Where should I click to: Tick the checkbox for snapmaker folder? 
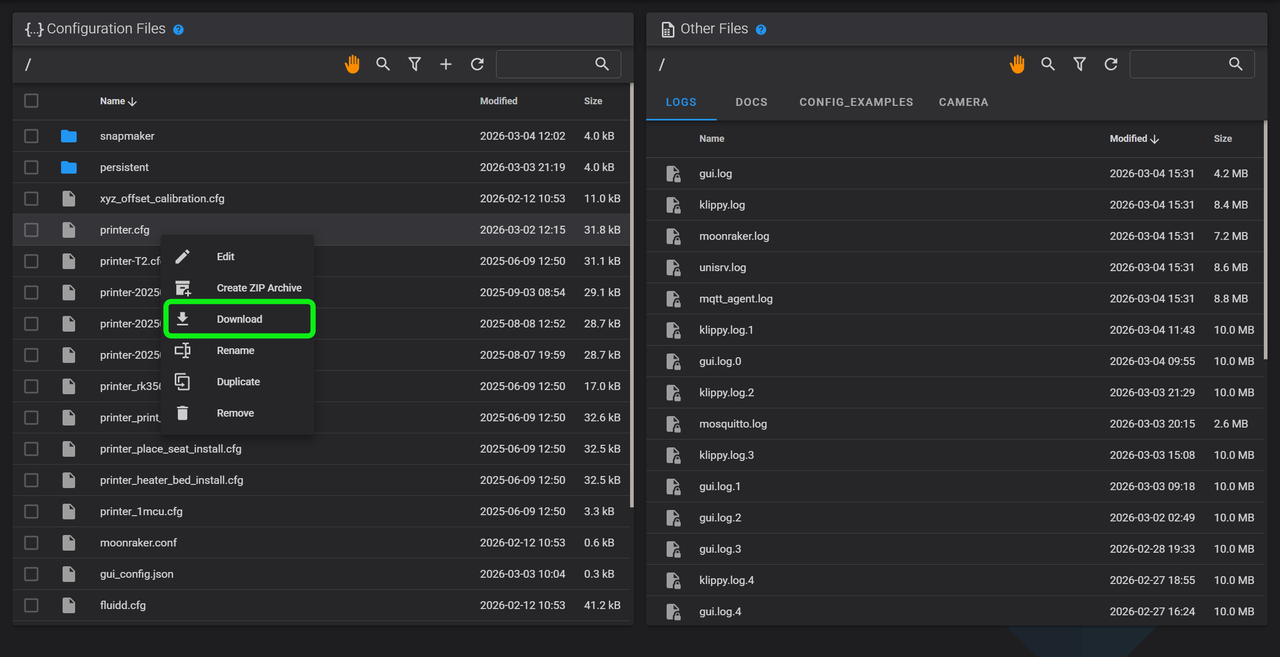coord(31,136)
